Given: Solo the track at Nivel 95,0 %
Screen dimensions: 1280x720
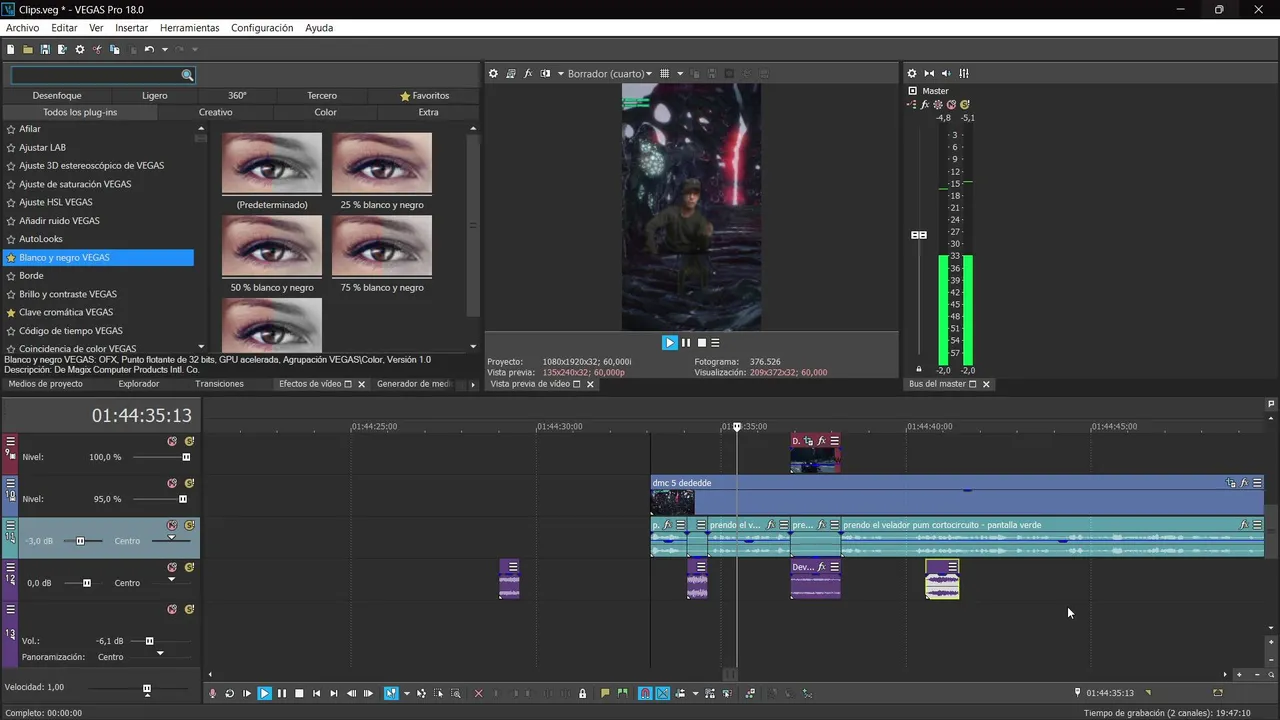Looking at the screenshot, I should coord(189,483).
